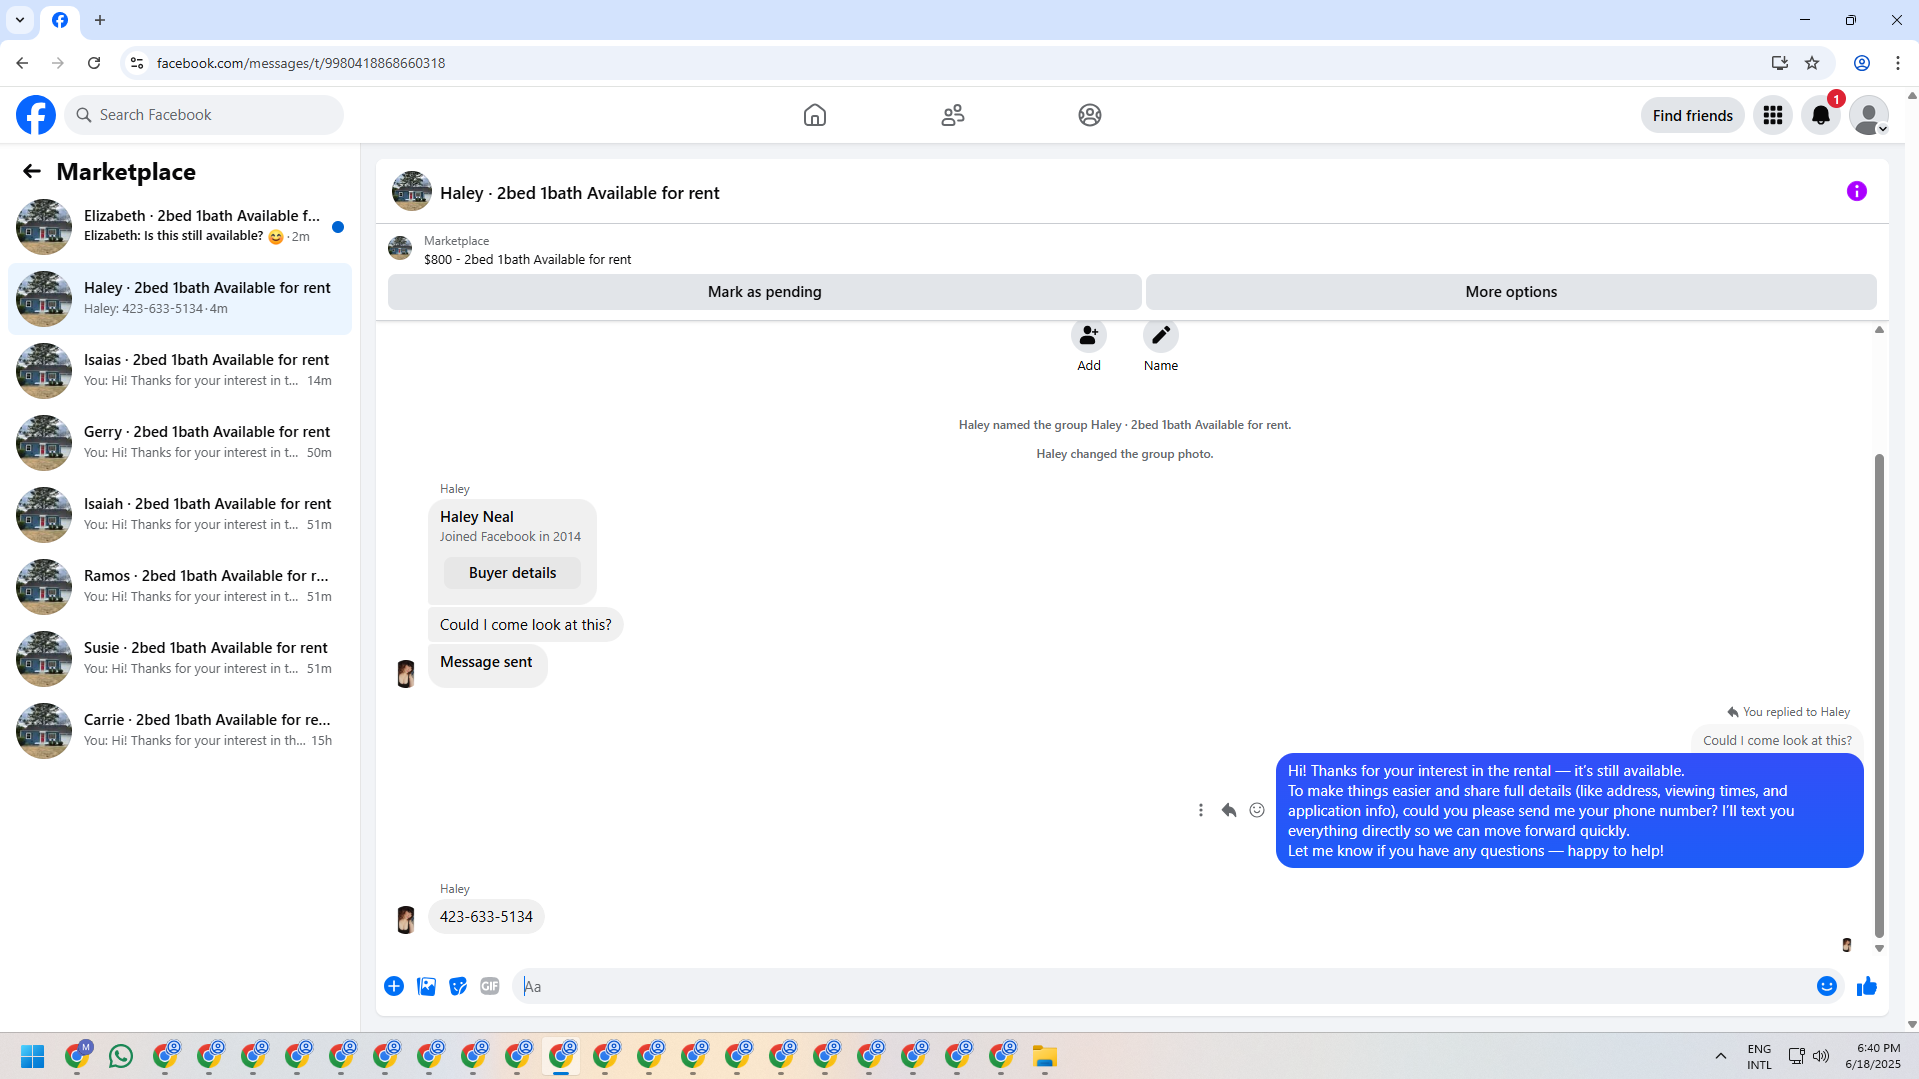
Task: Open Gerry's rental conversation
Action: [x=180, y=442]
